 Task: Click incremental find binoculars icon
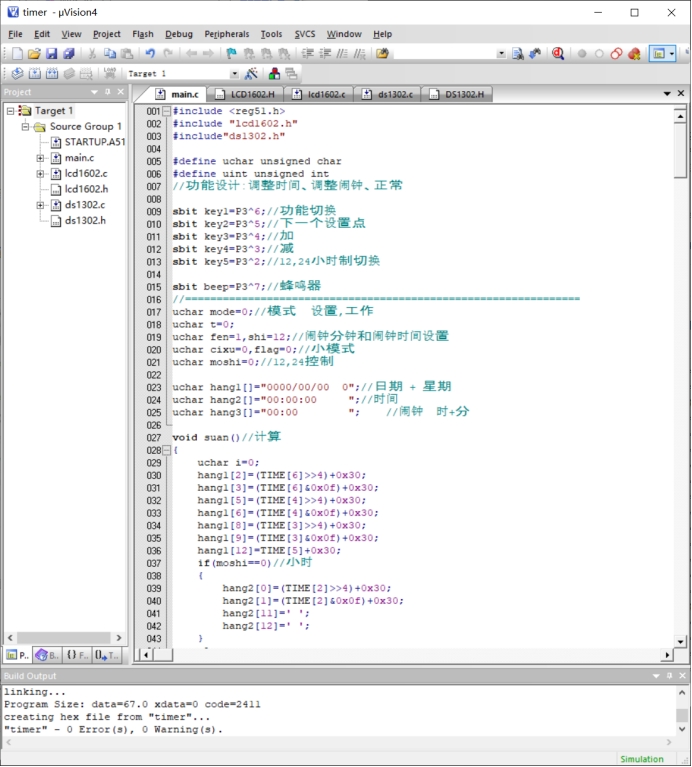(536, 53)
